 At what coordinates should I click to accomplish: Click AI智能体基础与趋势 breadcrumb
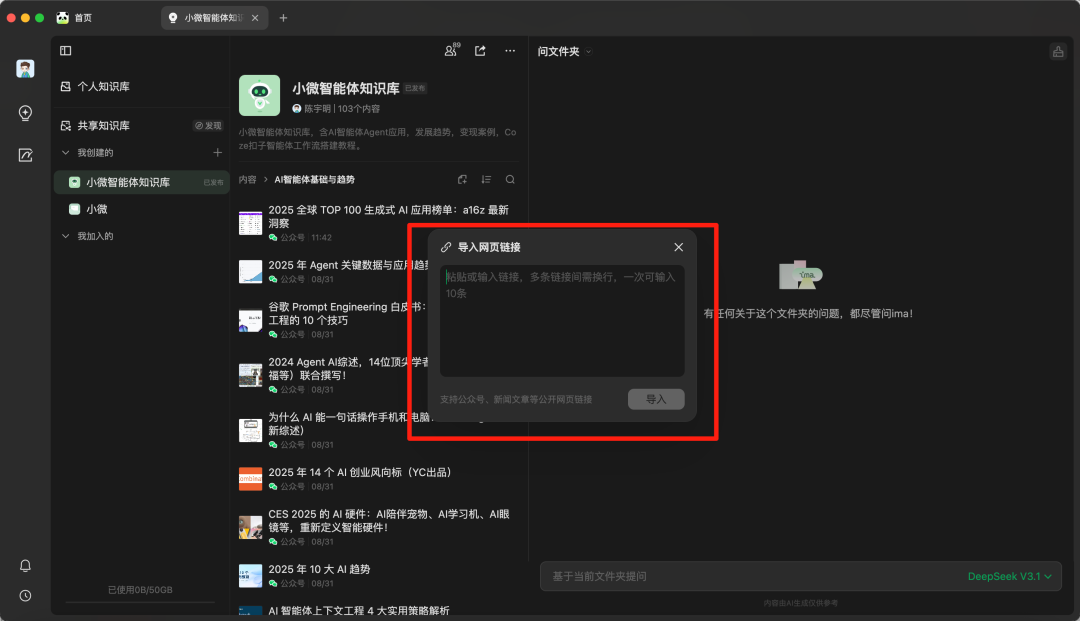pyautogui.click(x=314, y=179)
